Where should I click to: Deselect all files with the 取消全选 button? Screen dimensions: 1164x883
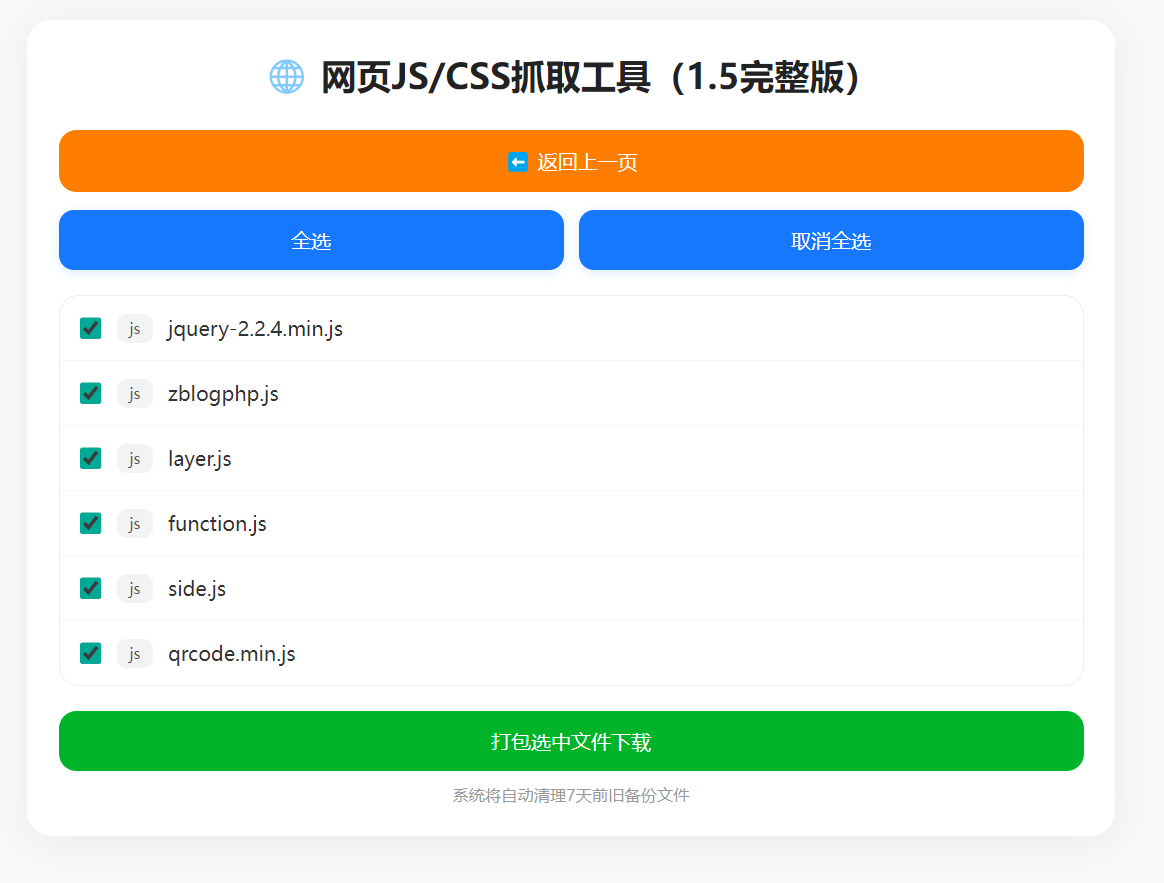830,240
